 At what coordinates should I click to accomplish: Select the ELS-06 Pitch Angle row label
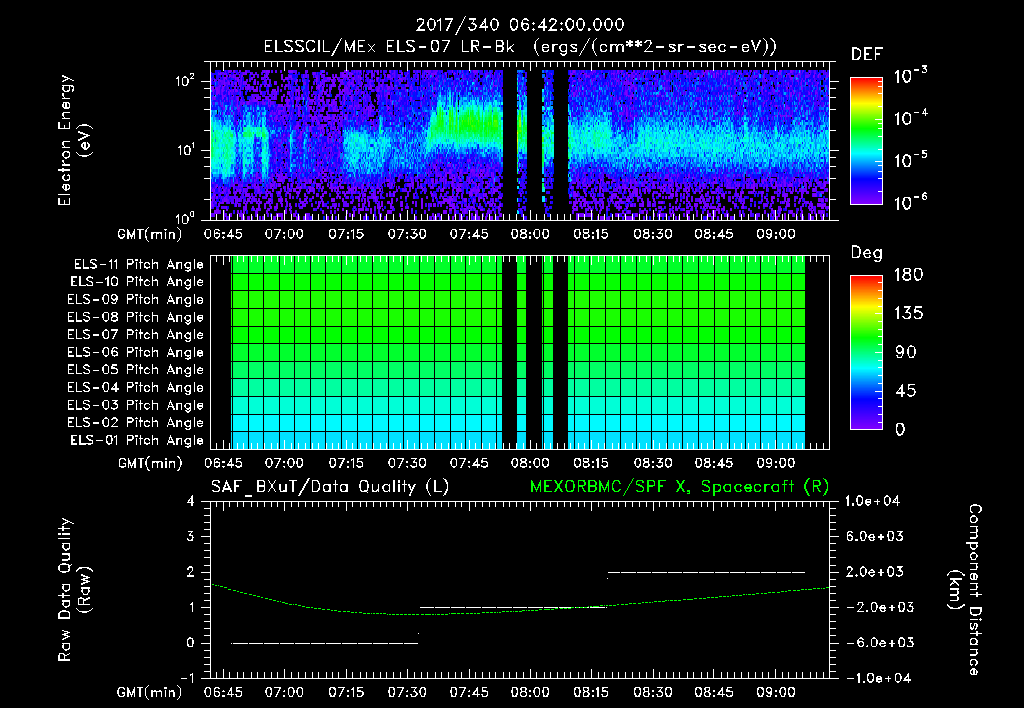click(136, 353)
